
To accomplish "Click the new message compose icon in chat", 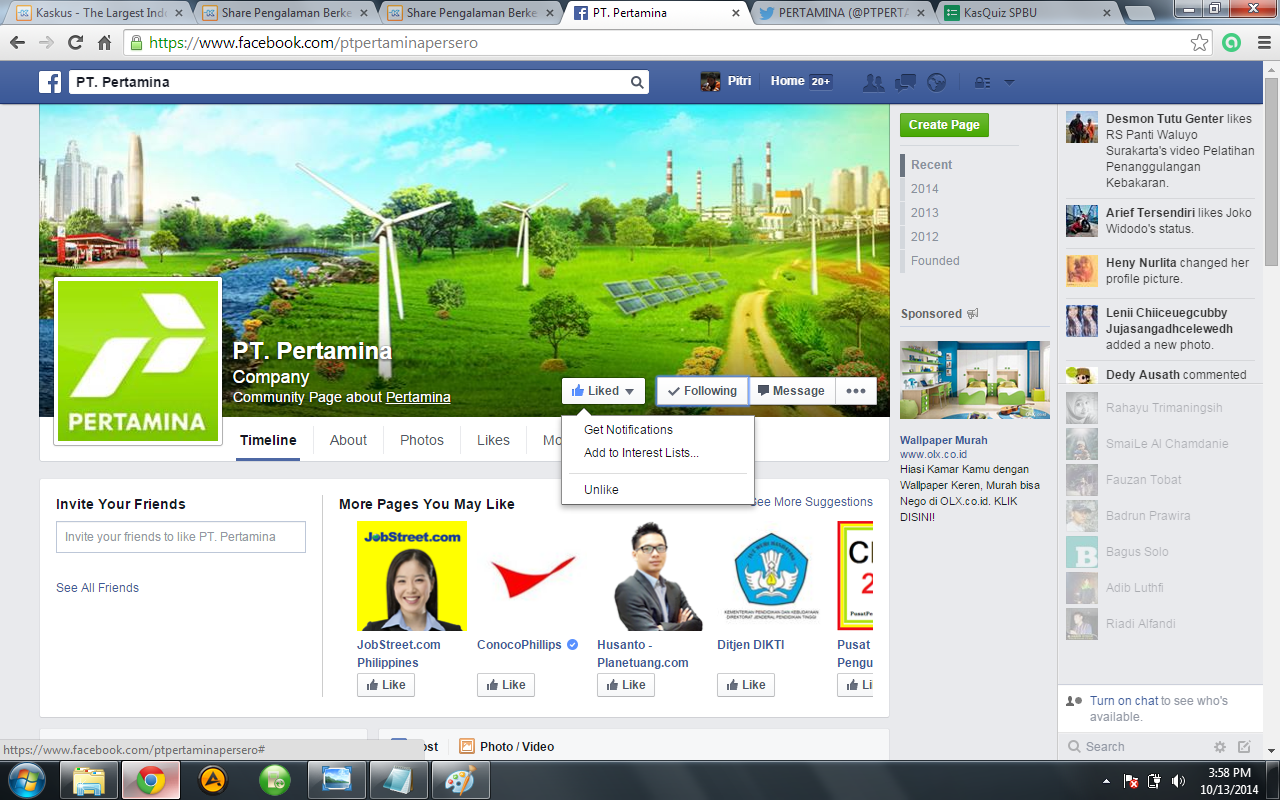I will click(x=1244, y=746).
